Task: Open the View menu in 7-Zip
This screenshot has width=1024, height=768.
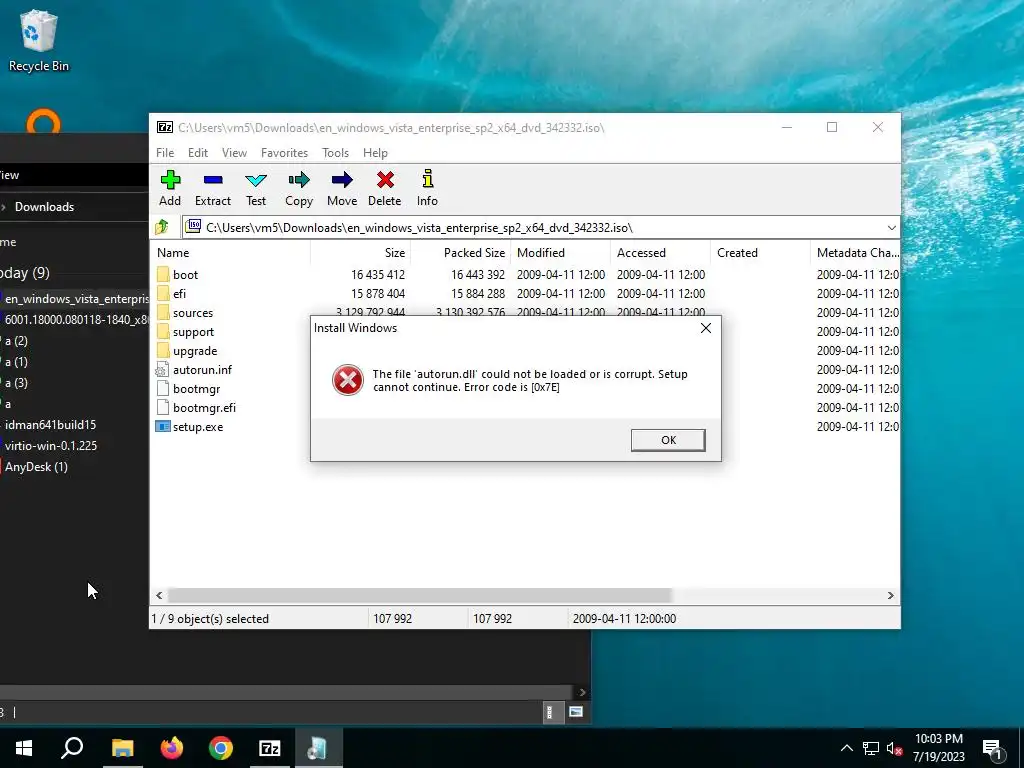Action: pyautogui.click(x=234, y=153)
